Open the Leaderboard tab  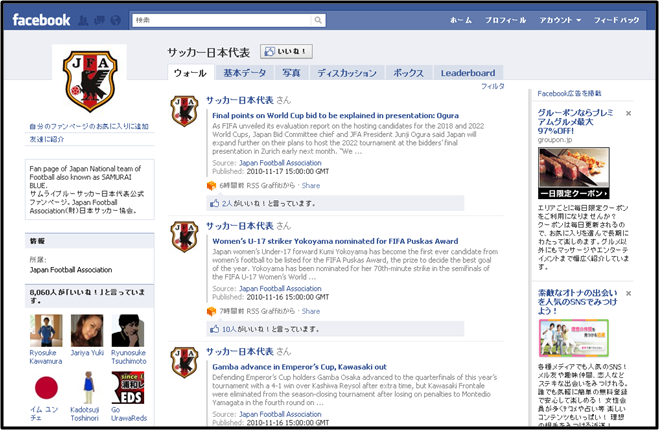[x=468, y=73]
